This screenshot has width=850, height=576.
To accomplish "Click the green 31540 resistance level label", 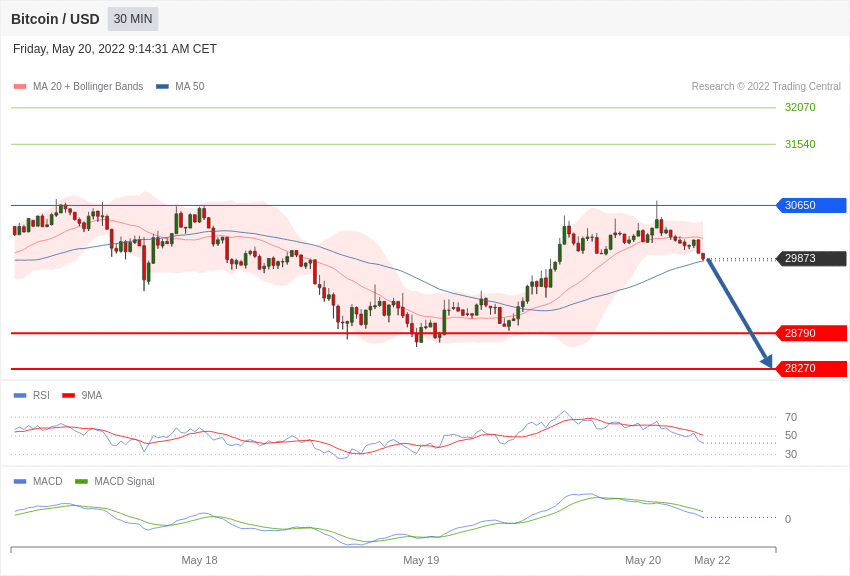I will pyautogui.click(x=800, y=144).
